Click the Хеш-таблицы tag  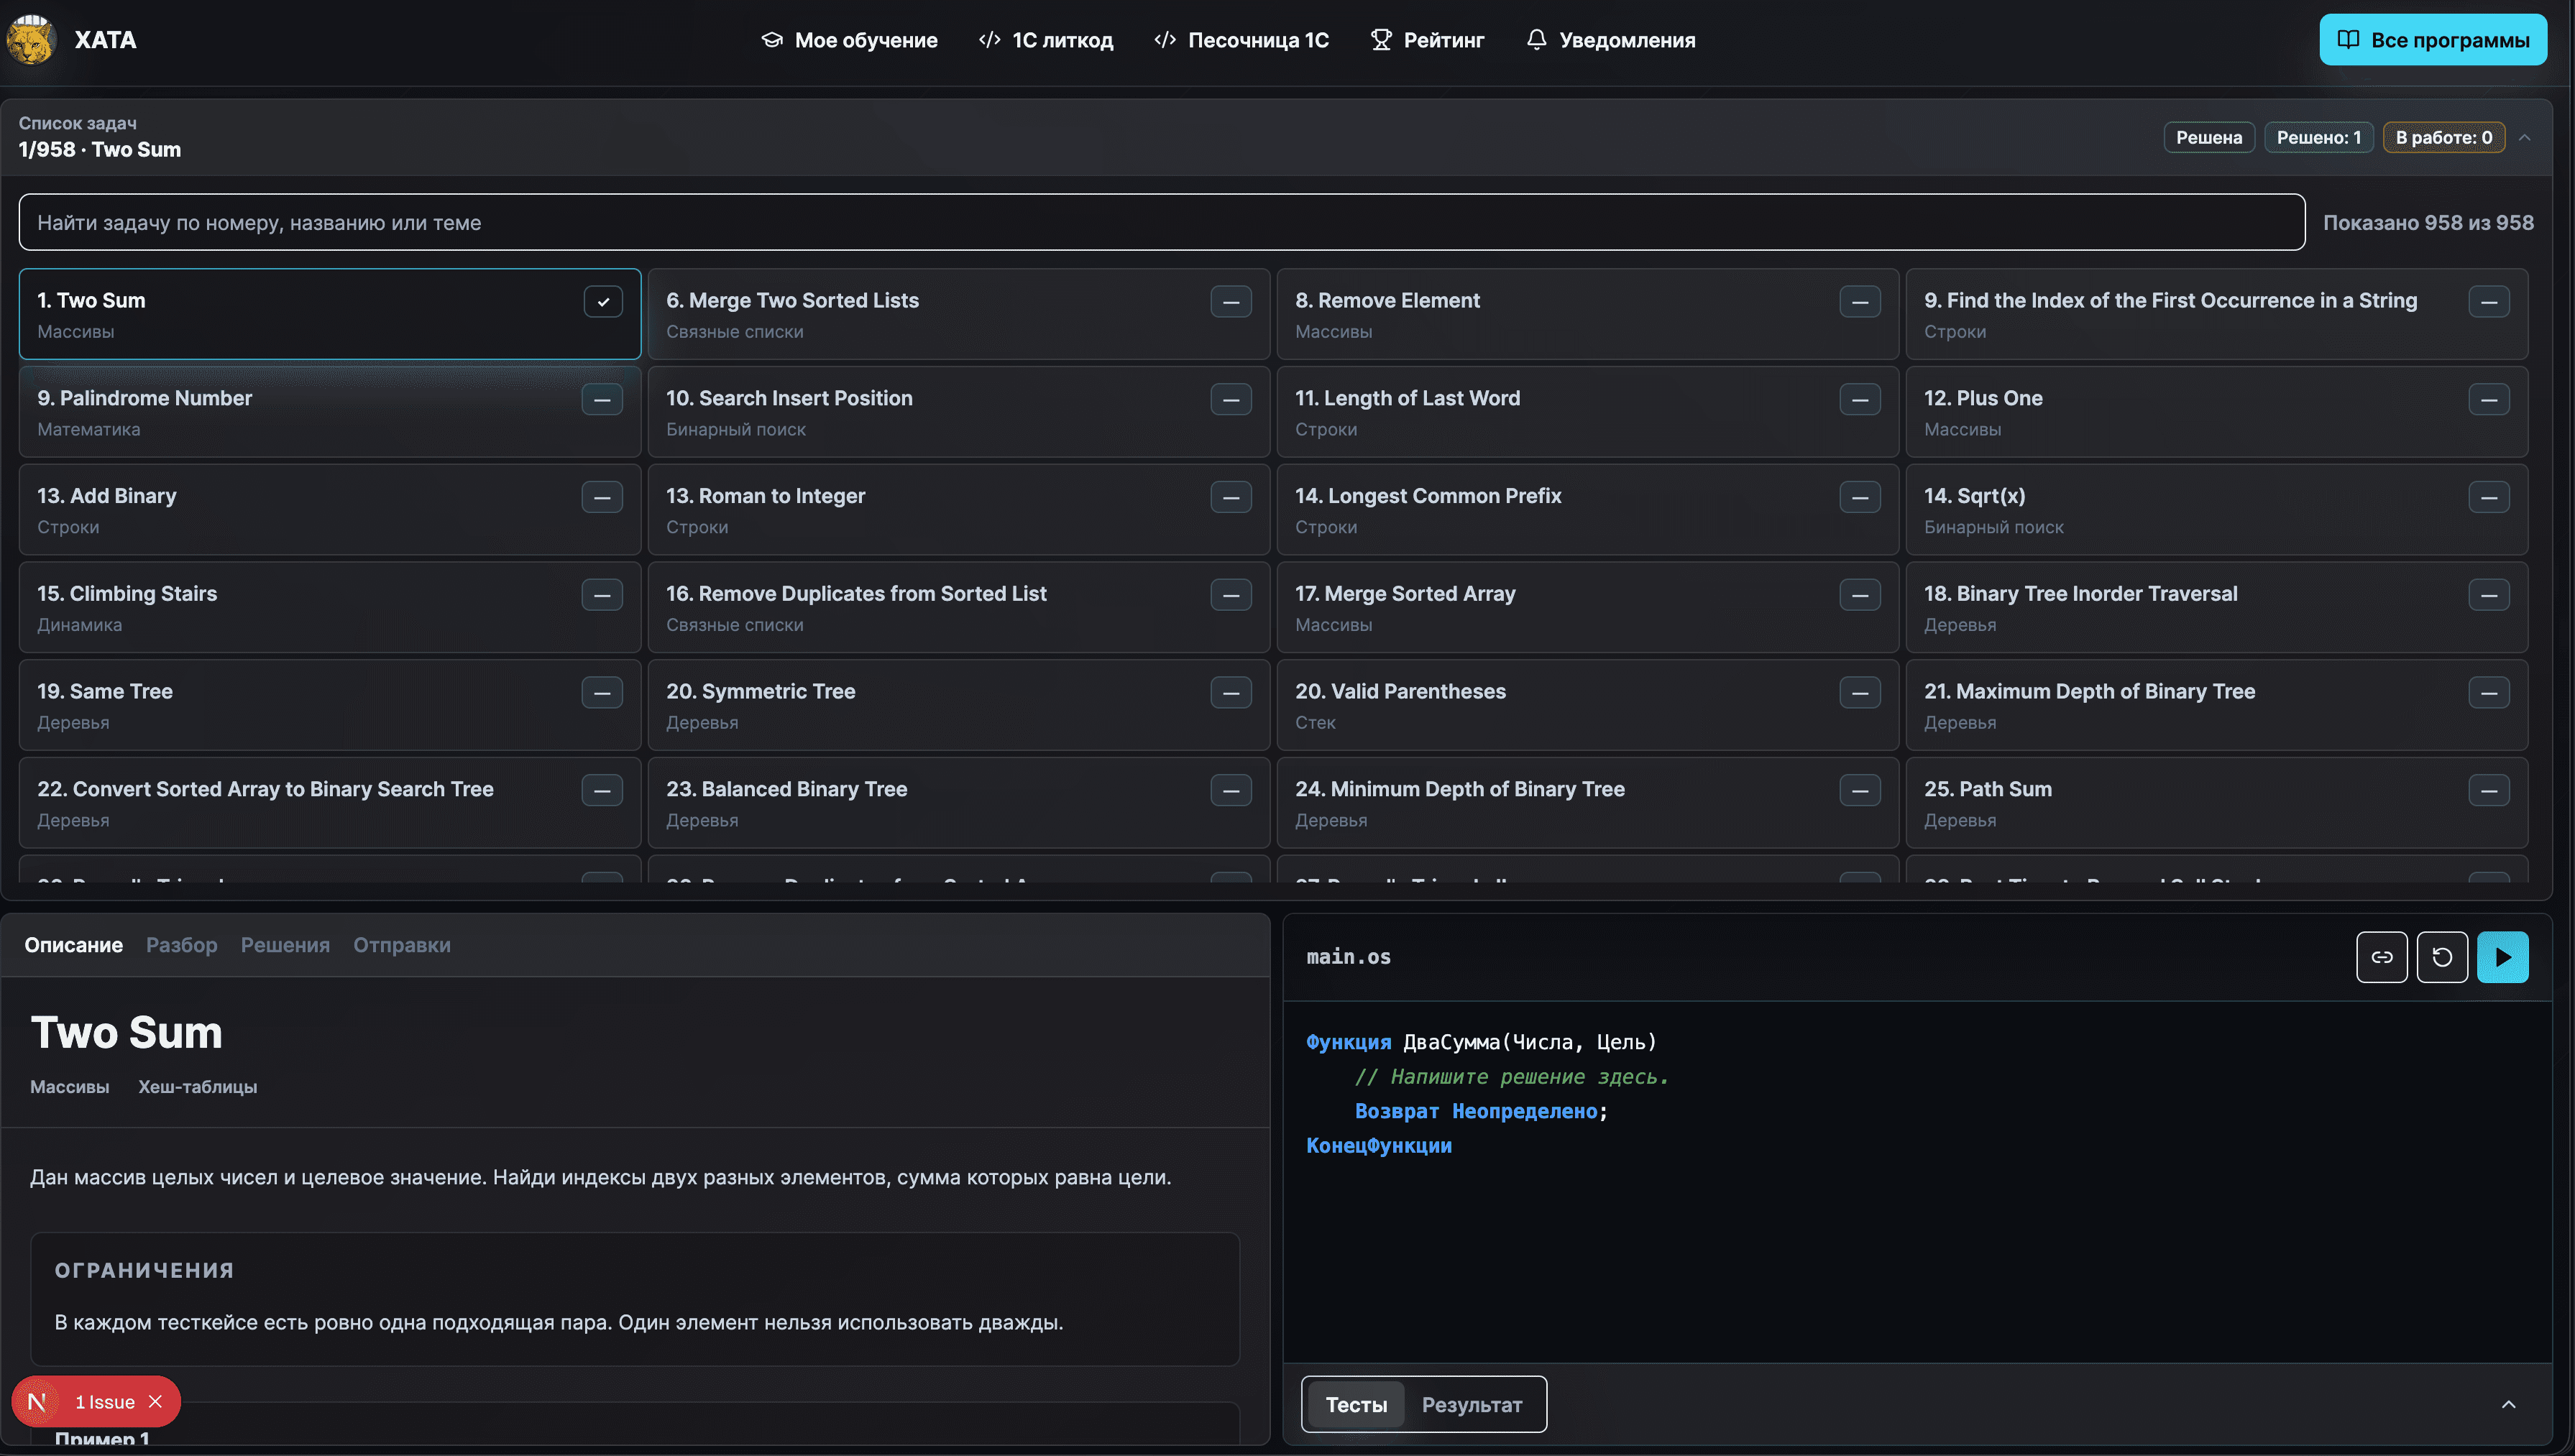coord(198,1087)
